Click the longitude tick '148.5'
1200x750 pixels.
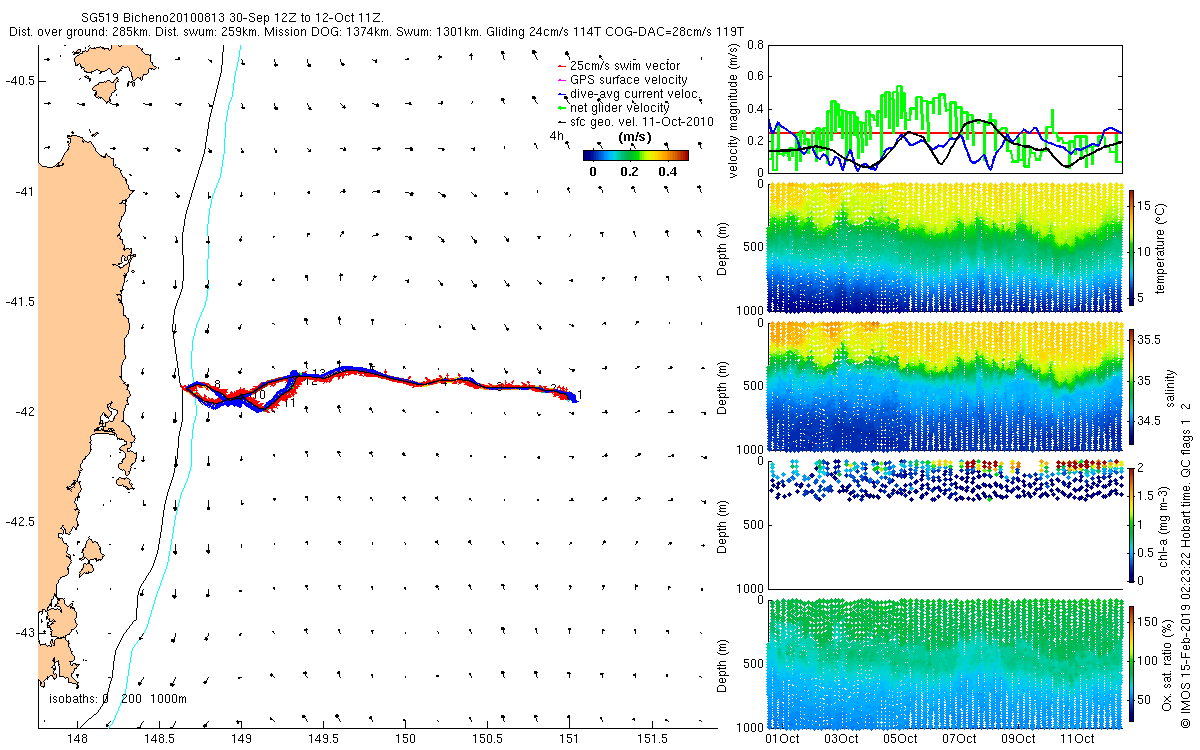[159, 739]
